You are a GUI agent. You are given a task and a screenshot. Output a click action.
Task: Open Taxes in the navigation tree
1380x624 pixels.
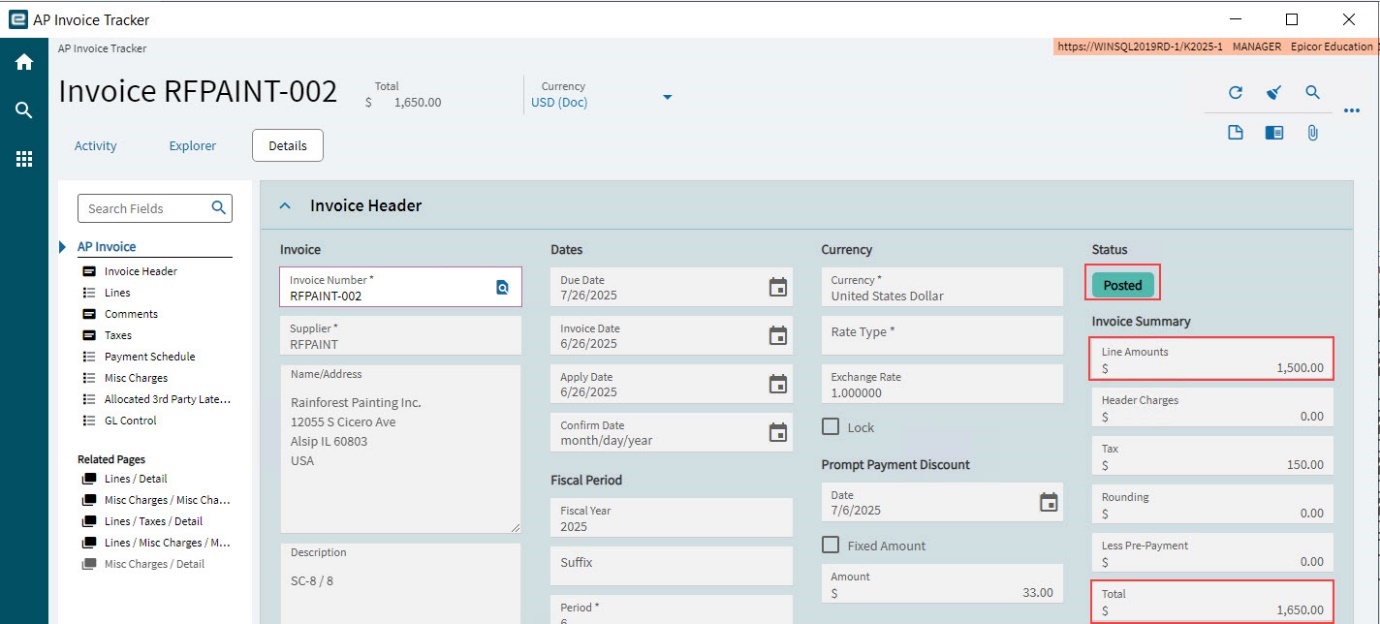[118, 335]
